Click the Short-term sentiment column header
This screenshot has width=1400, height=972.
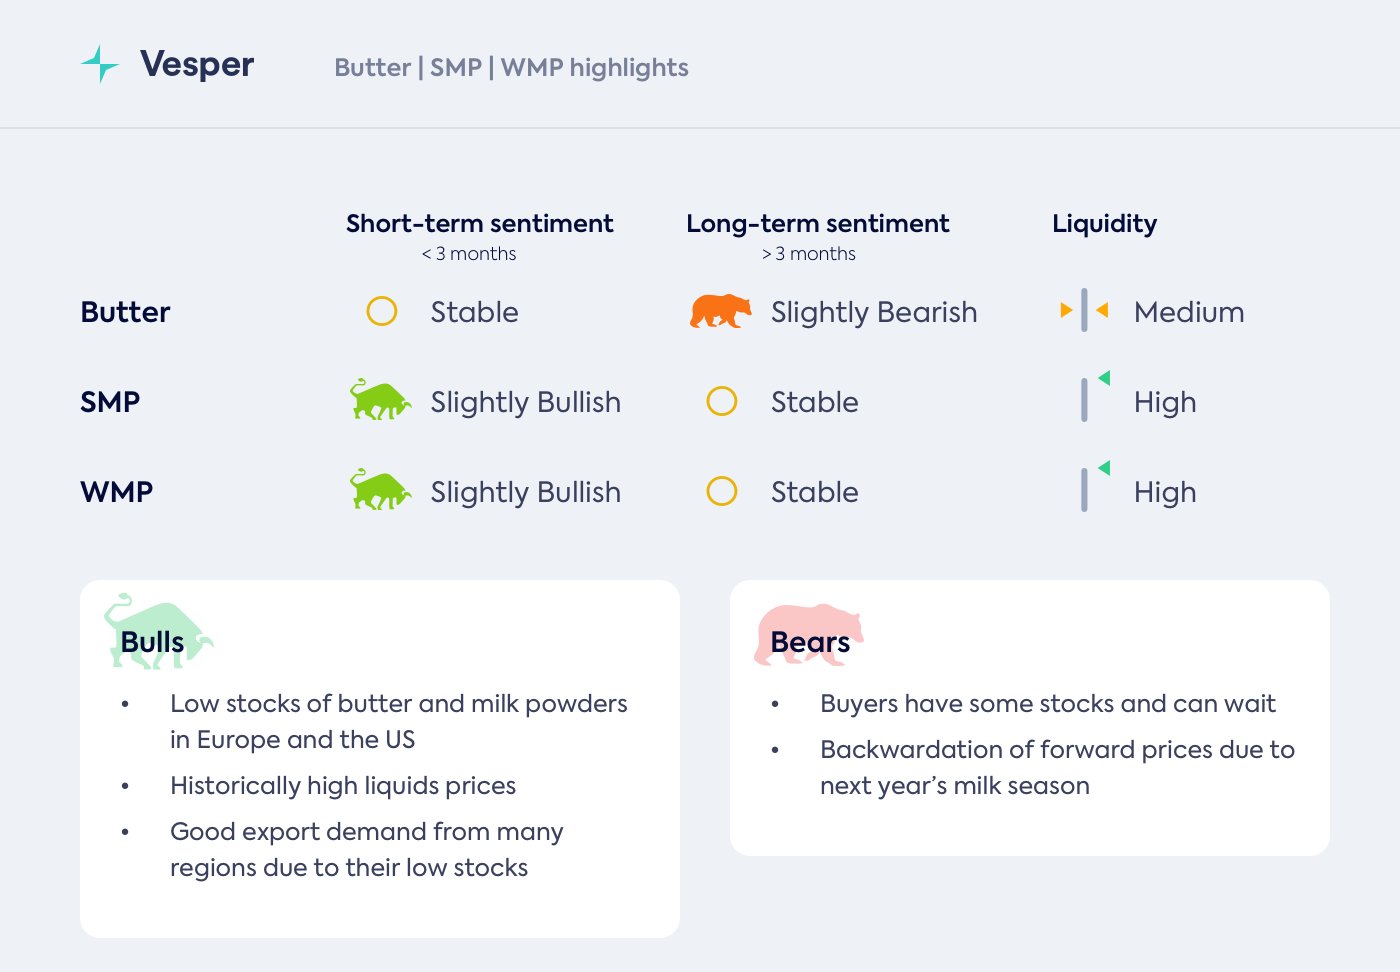pyautogui.click(x=480, y=223)
